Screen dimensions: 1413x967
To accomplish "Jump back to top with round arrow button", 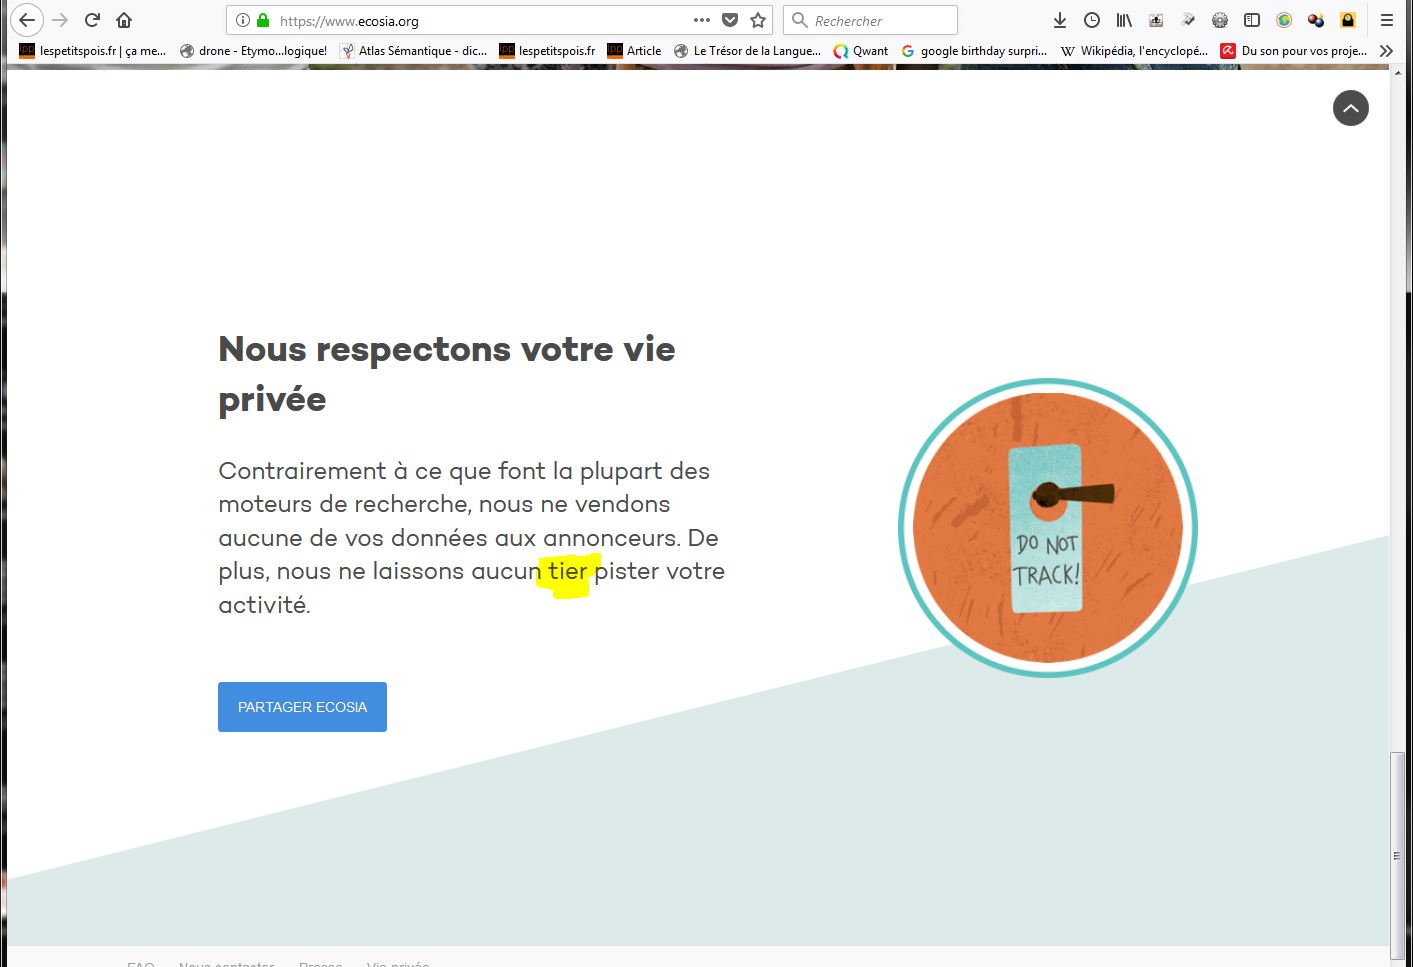I will tap(1351, 108).
